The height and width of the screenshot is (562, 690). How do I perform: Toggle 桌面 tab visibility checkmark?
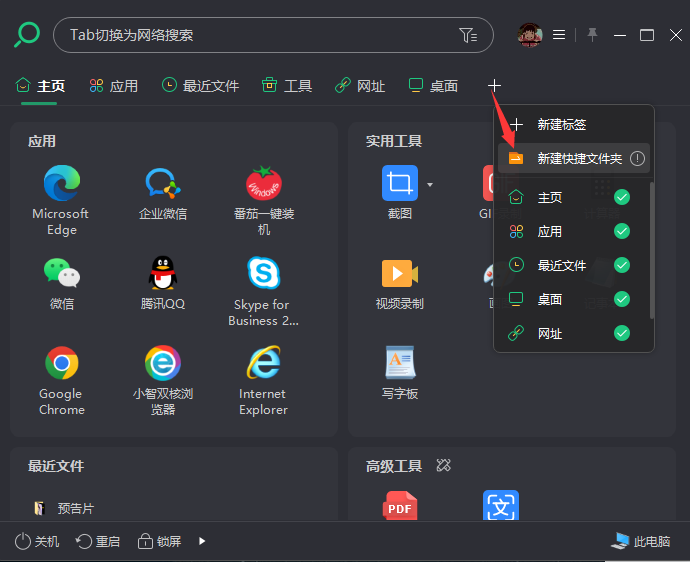[622, 299]
